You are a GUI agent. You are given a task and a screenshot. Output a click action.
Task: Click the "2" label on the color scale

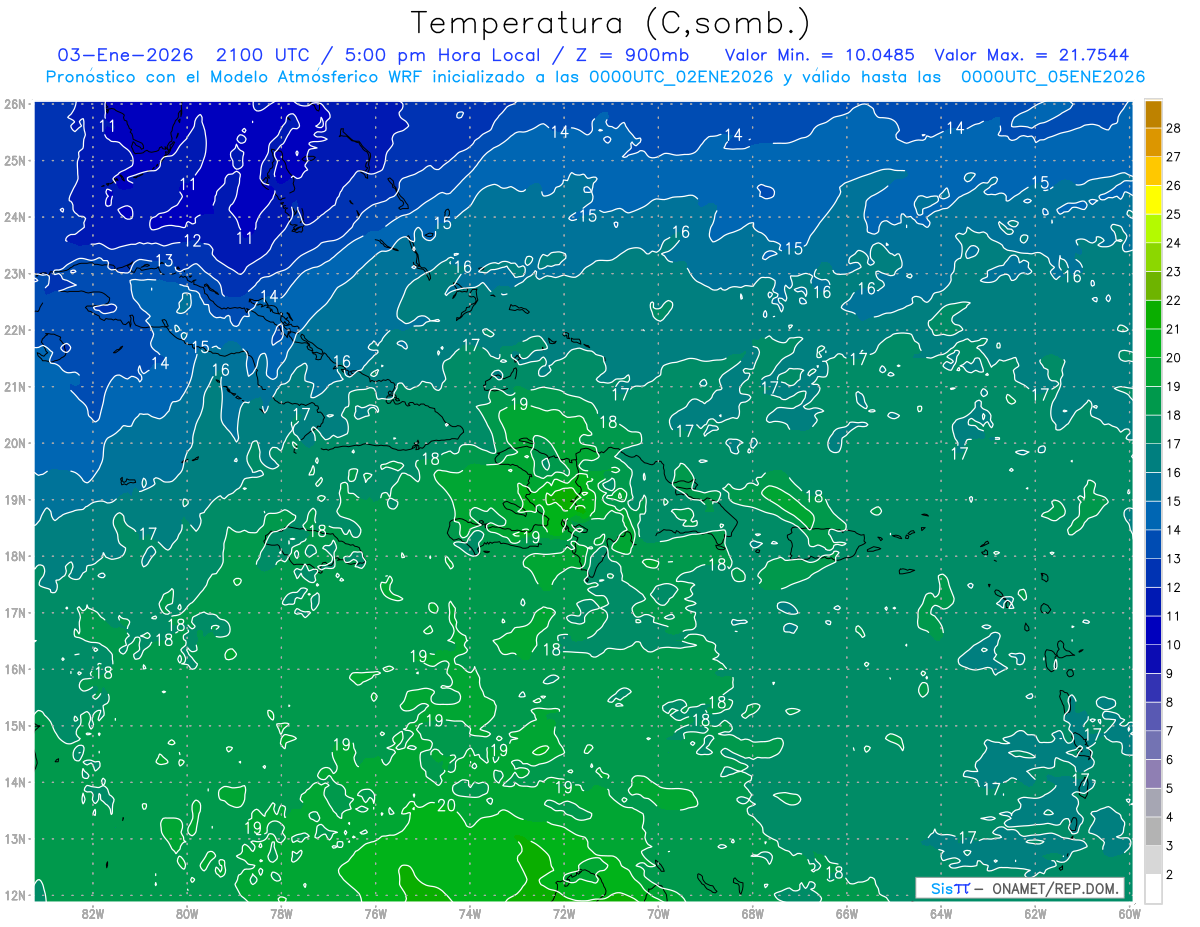(x=1170, y=875)
